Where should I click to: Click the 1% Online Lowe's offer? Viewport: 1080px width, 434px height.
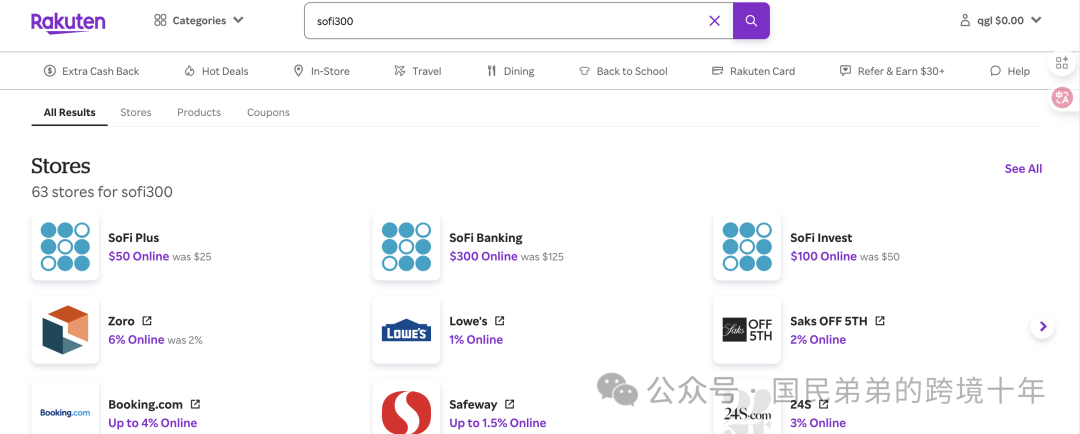(x=476, y=340)
